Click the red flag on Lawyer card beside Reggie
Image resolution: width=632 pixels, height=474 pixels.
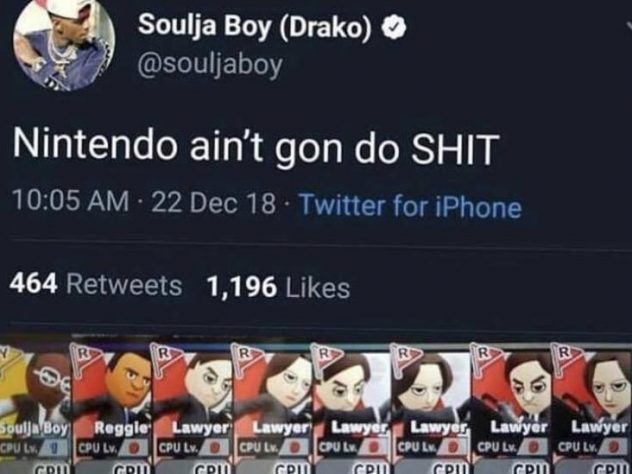point(166,358)
